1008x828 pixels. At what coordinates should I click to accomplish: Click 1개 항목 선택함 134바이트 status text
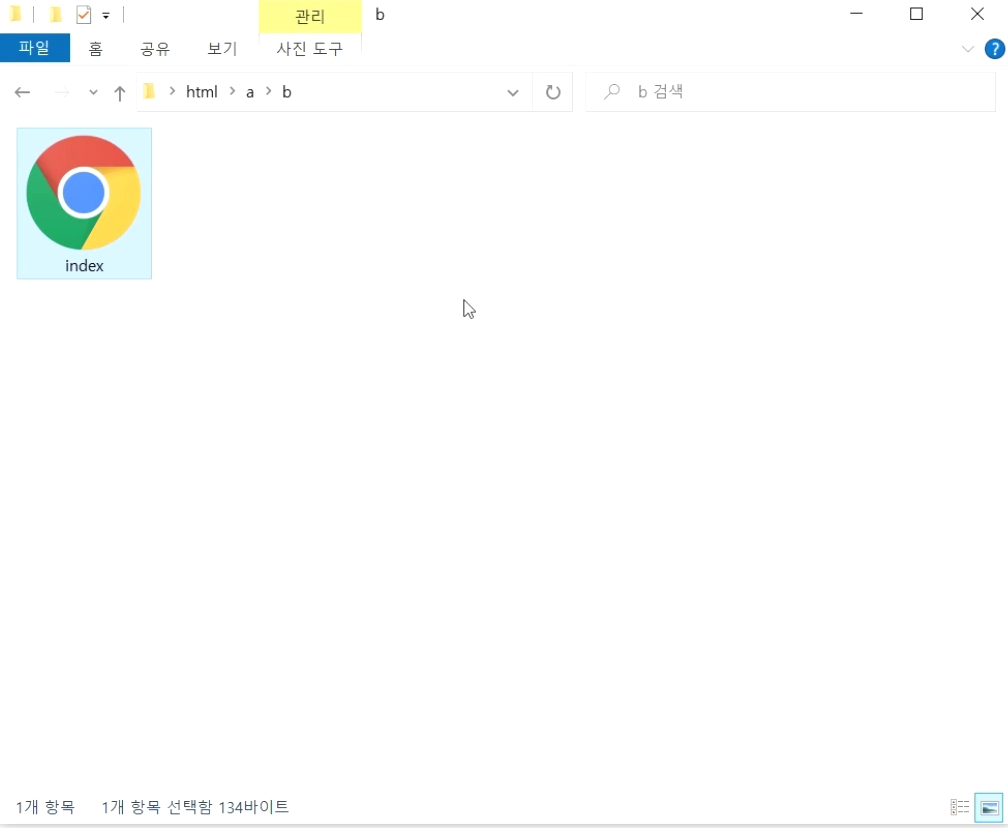coord(195,807)
